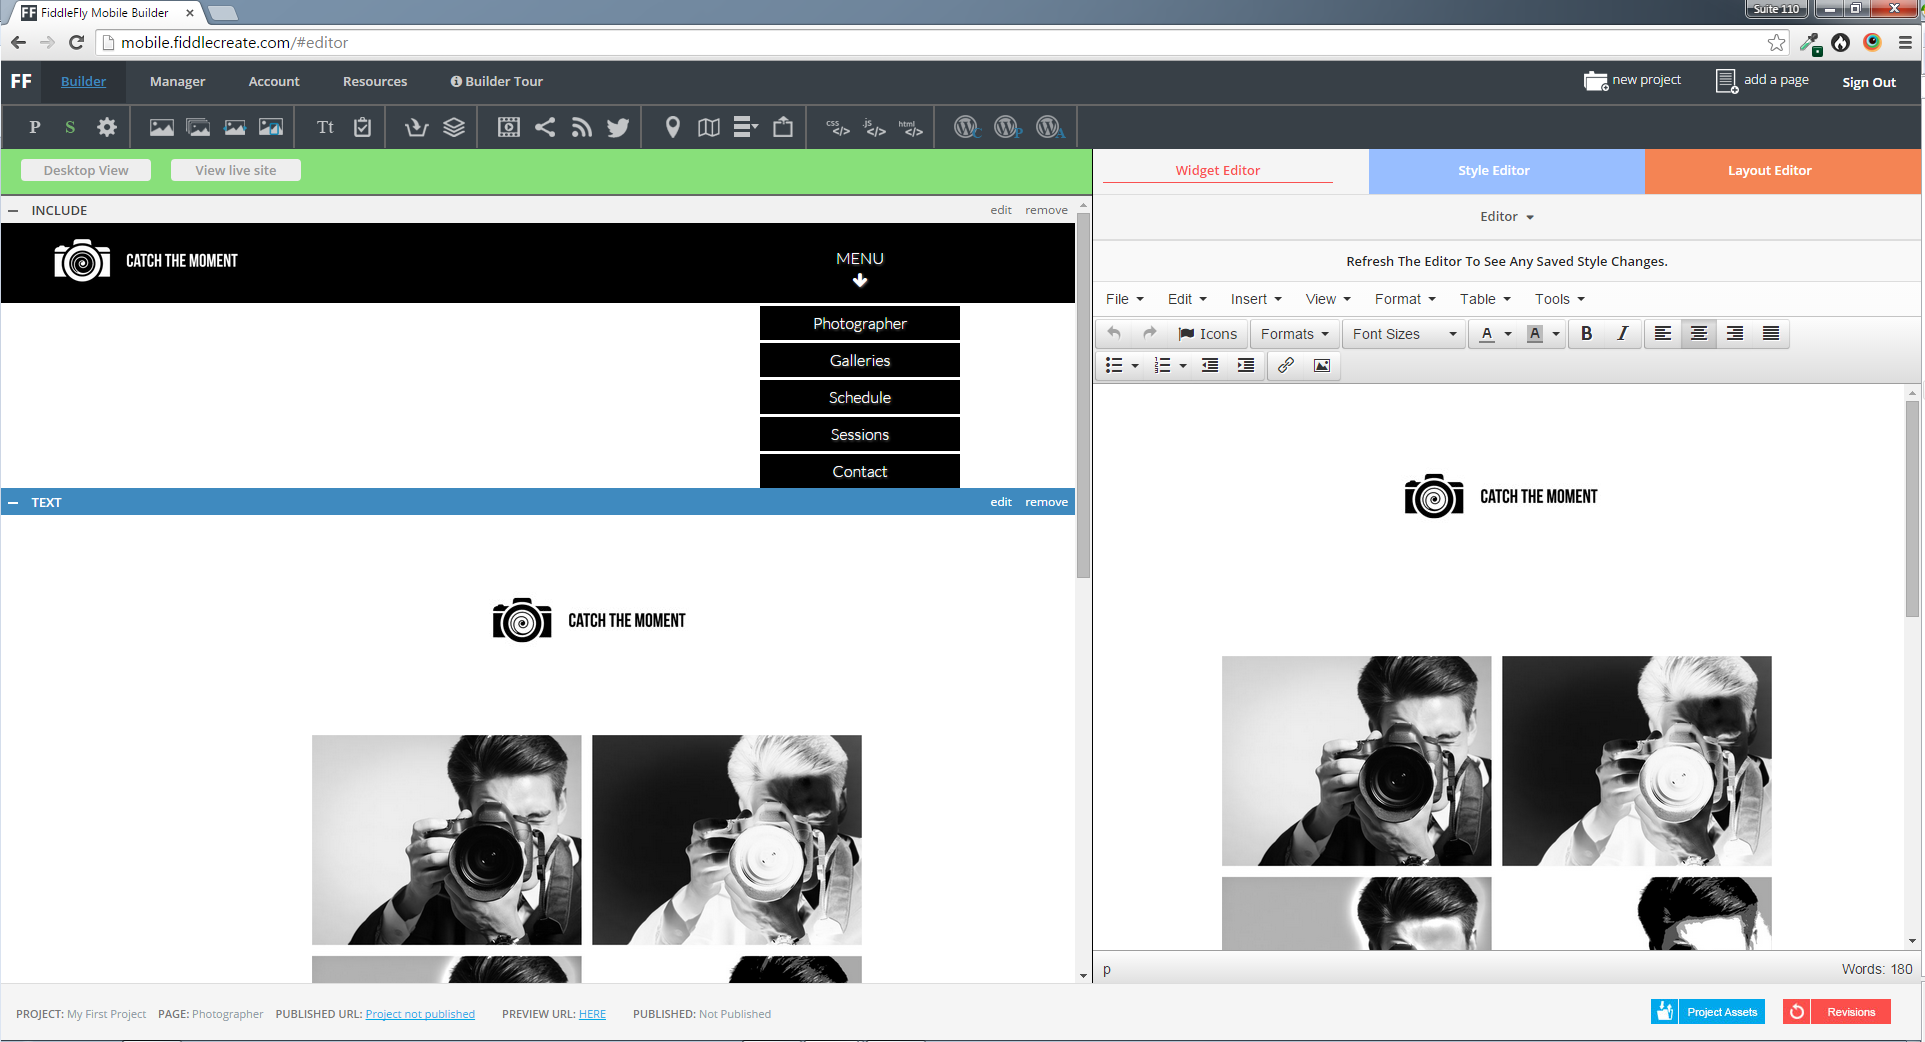The width and height of the screenshot is (1925, 1042).
Task: Switch to the Style Editor tab
Action: pyautogui.click(x=1493, y=170)
